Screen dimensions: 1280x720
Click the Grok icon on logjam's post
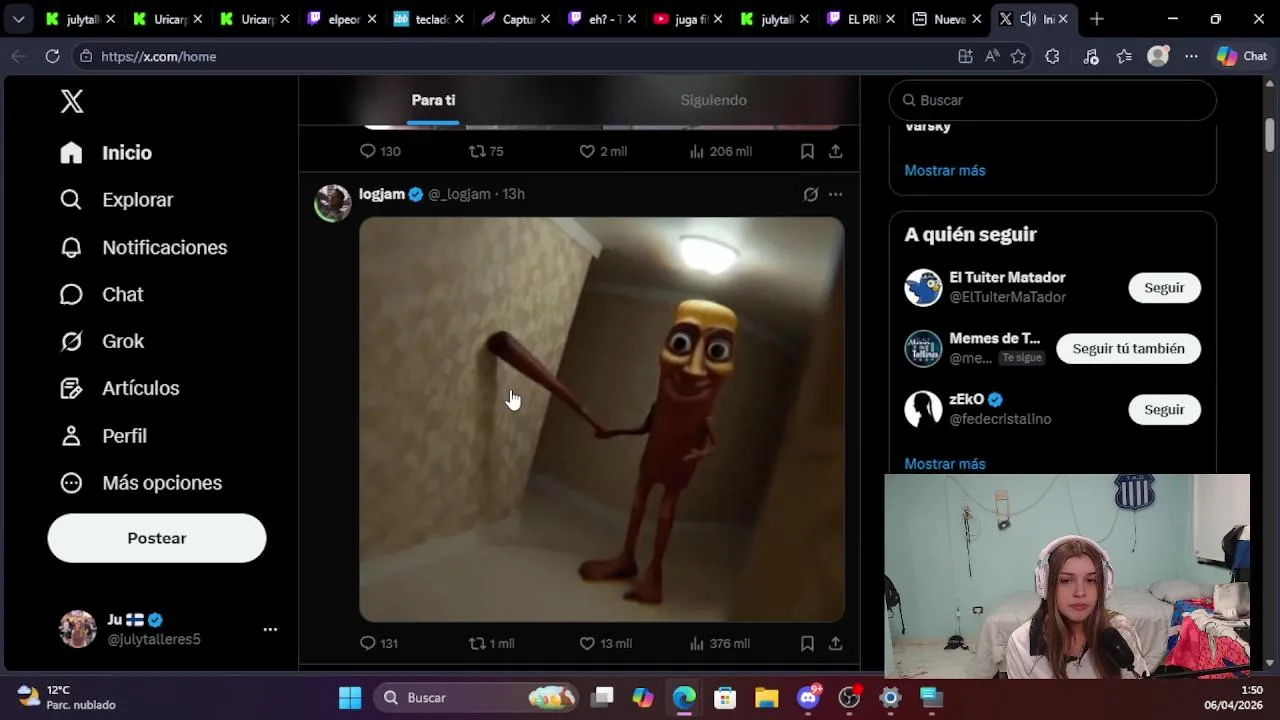(x=811, y=194)
